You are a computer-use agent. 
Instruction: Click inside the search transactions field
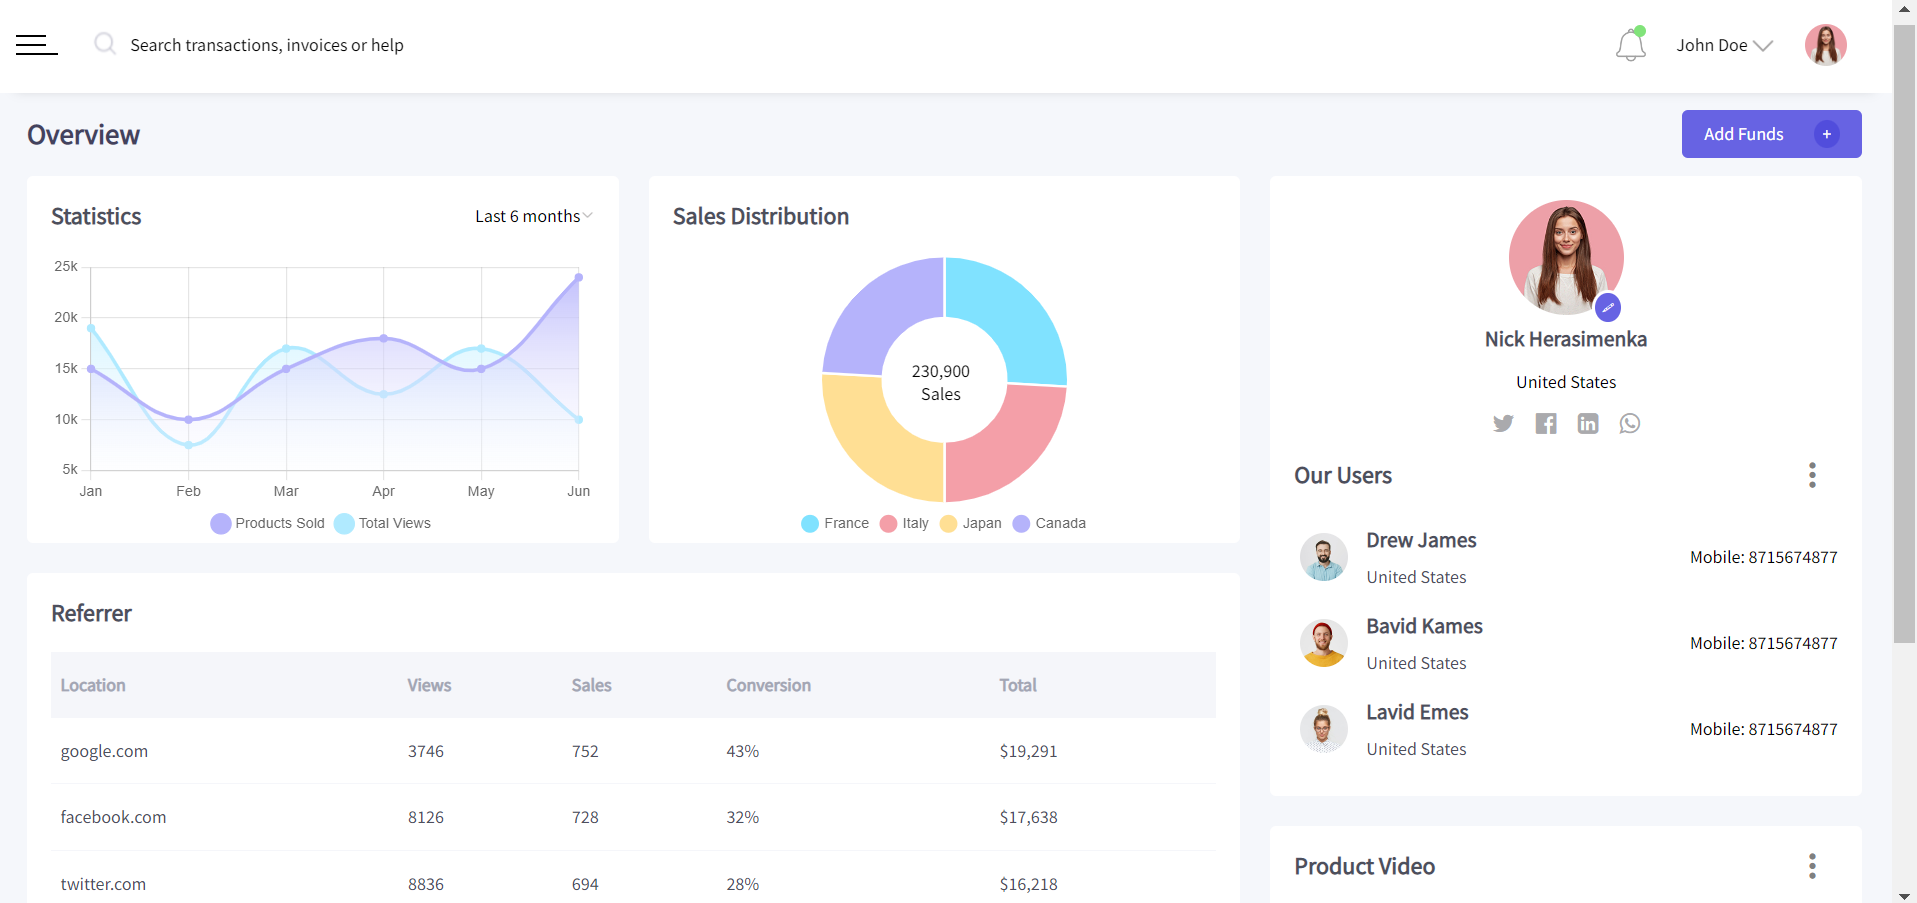[300, 45]
